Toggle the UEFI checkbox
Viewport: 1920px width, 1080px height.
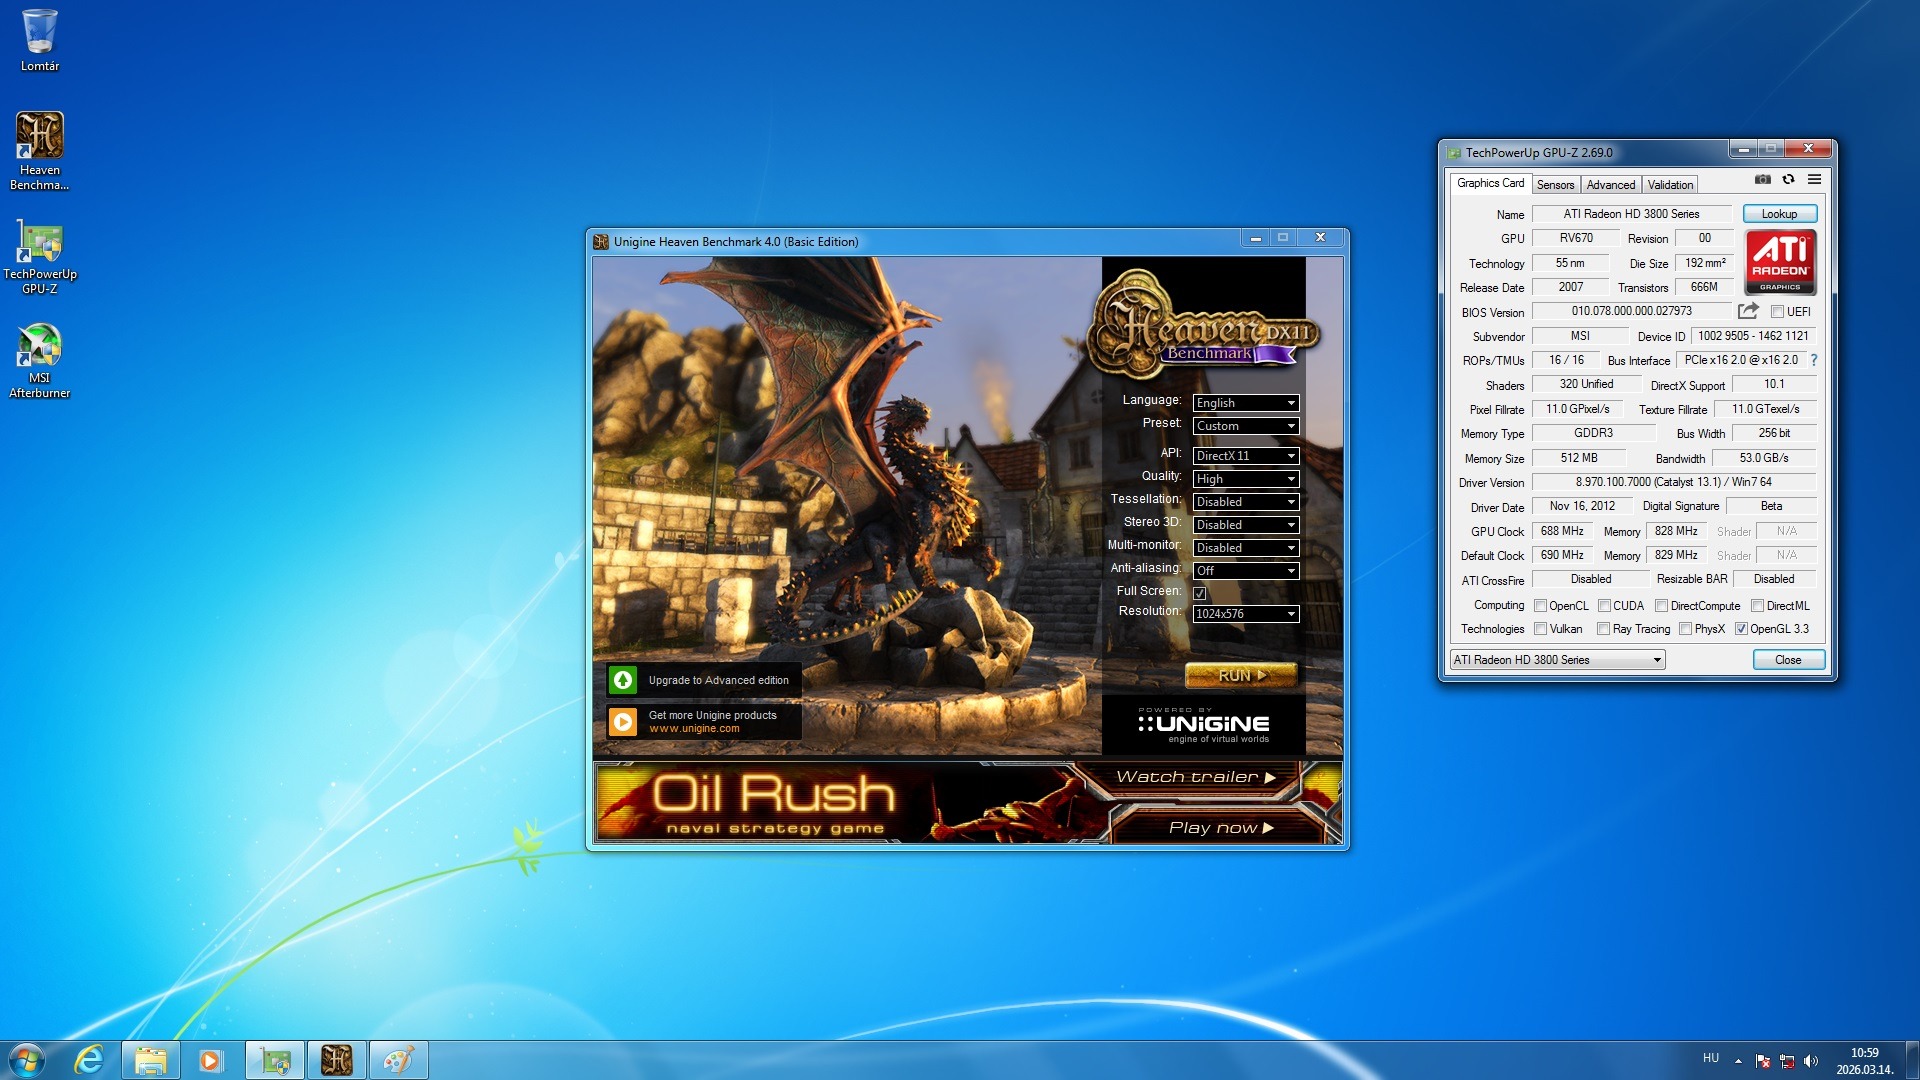click(x=1777, y=312)
